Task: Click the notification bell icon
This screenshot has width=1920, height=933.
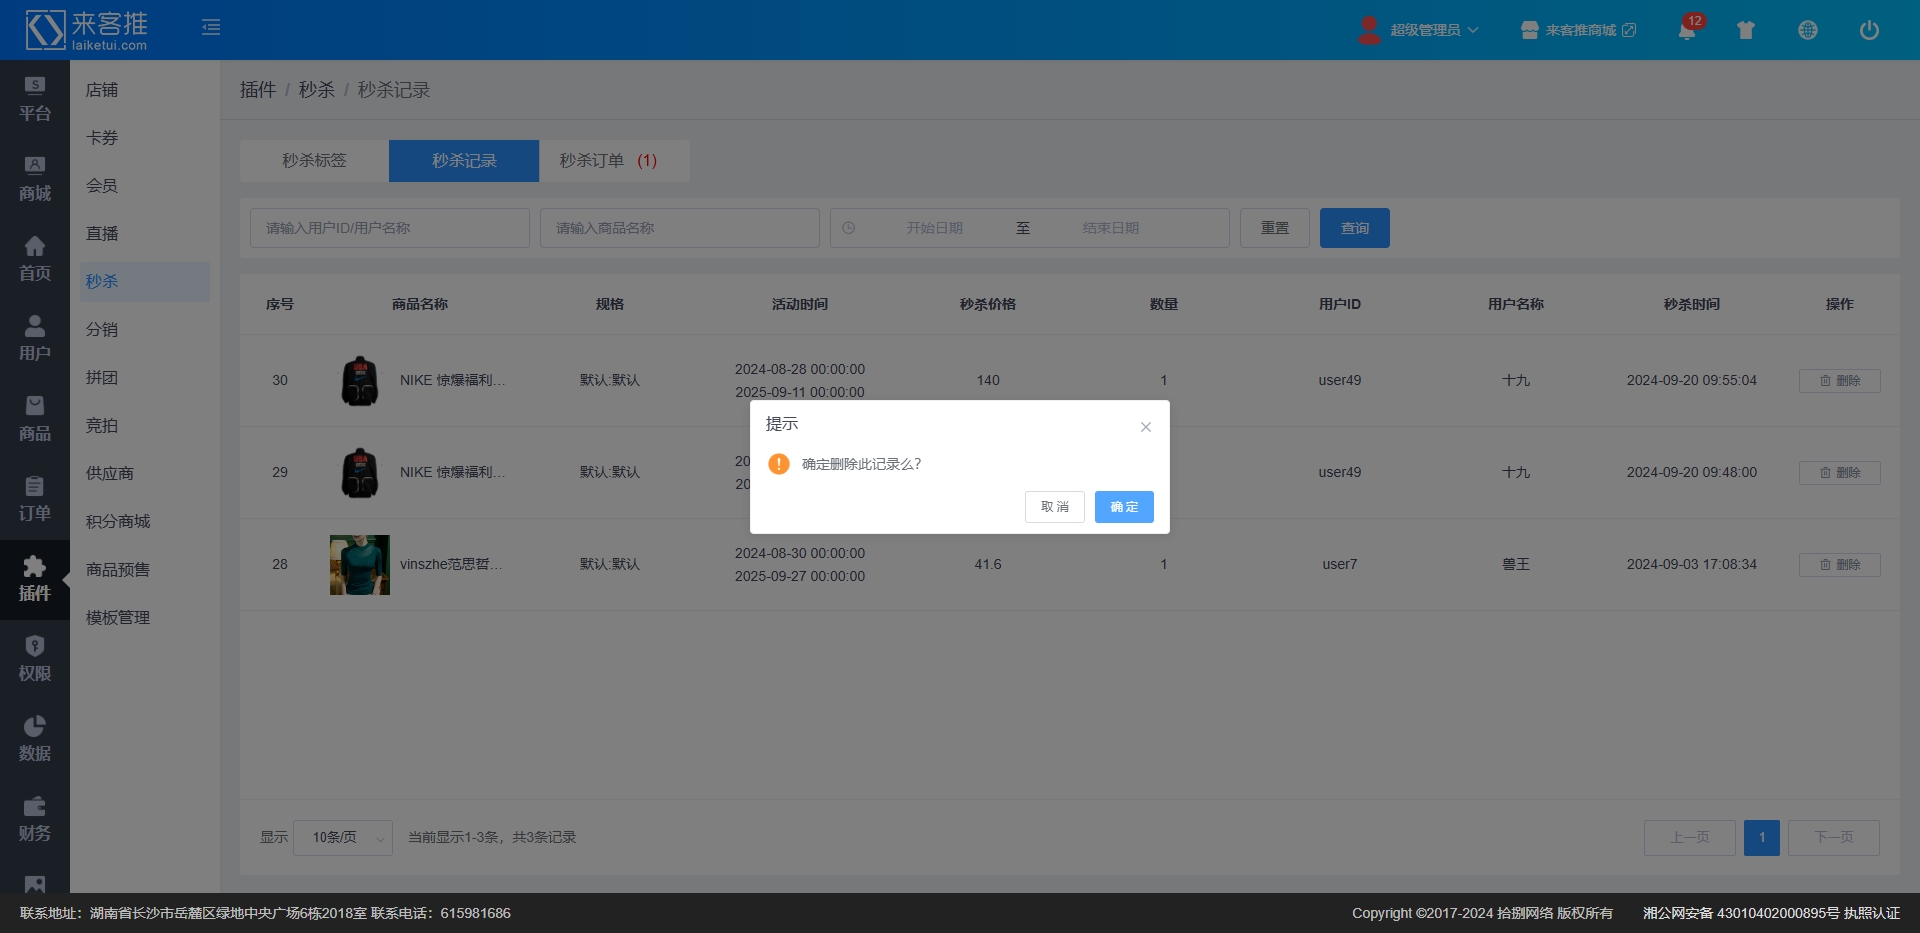Action: (1687, 30)
